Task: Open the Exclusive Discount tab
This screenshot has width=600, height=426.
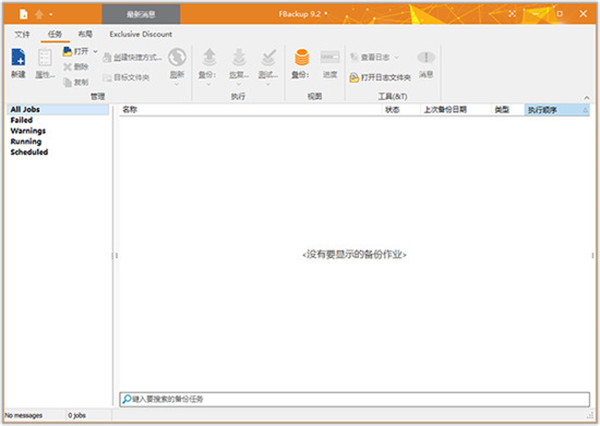Action: point(141,34)
